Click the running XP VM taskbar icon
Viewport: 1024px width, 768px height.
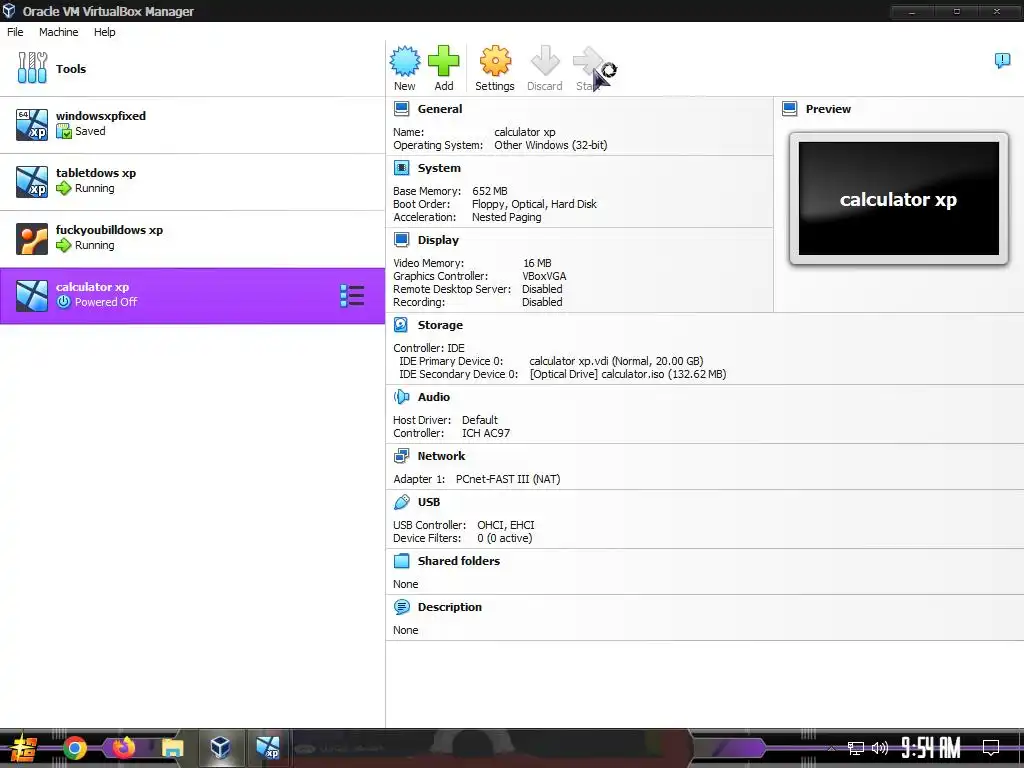click(268, 747)
